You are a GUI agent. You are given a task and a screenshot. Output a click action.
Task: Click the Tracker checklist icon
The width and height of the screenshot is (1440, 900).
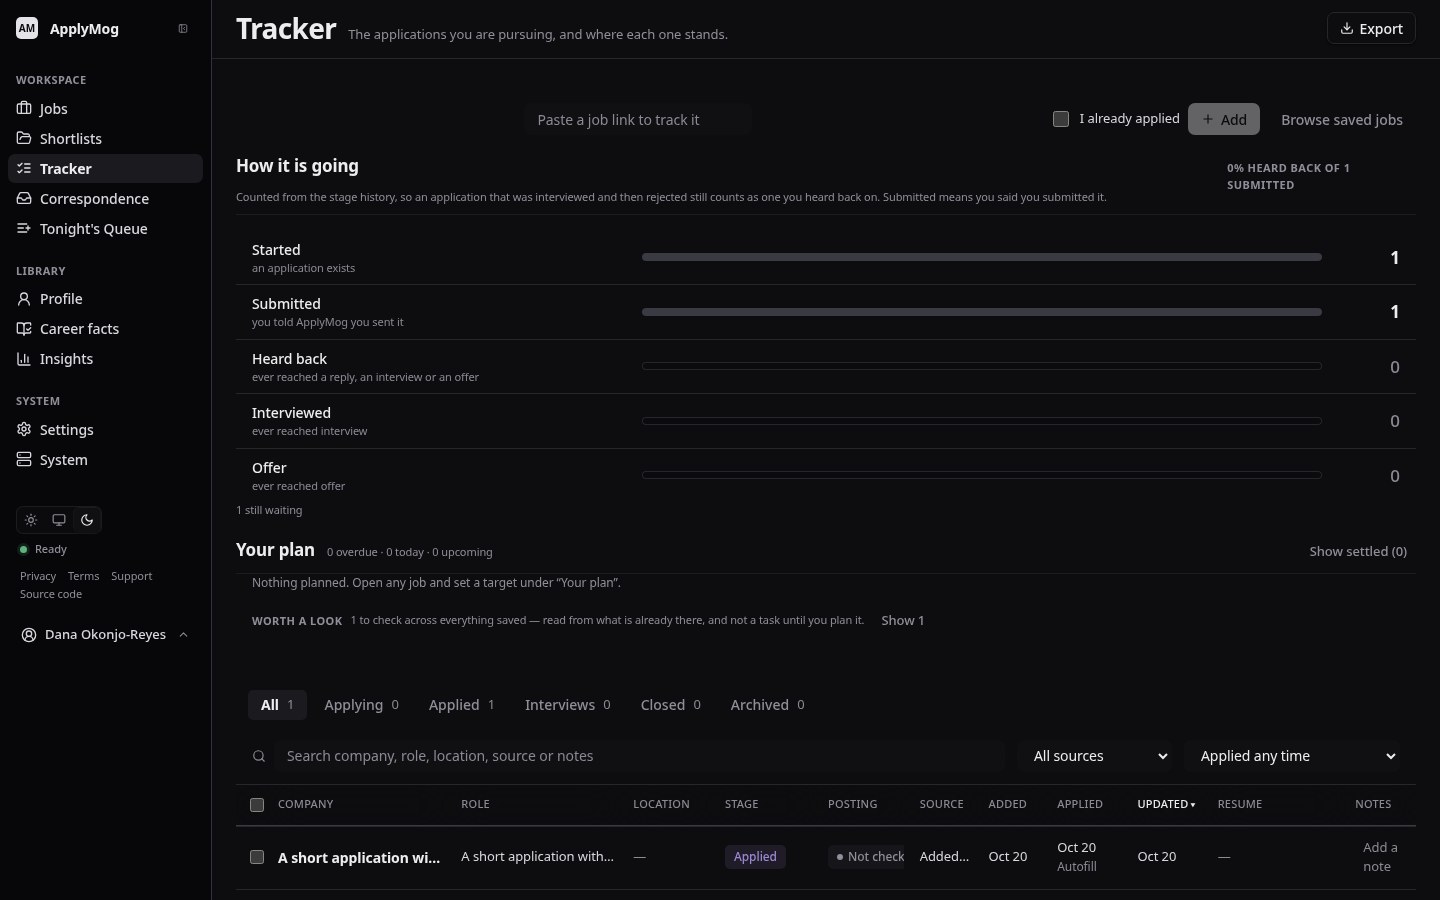point(24,168)
